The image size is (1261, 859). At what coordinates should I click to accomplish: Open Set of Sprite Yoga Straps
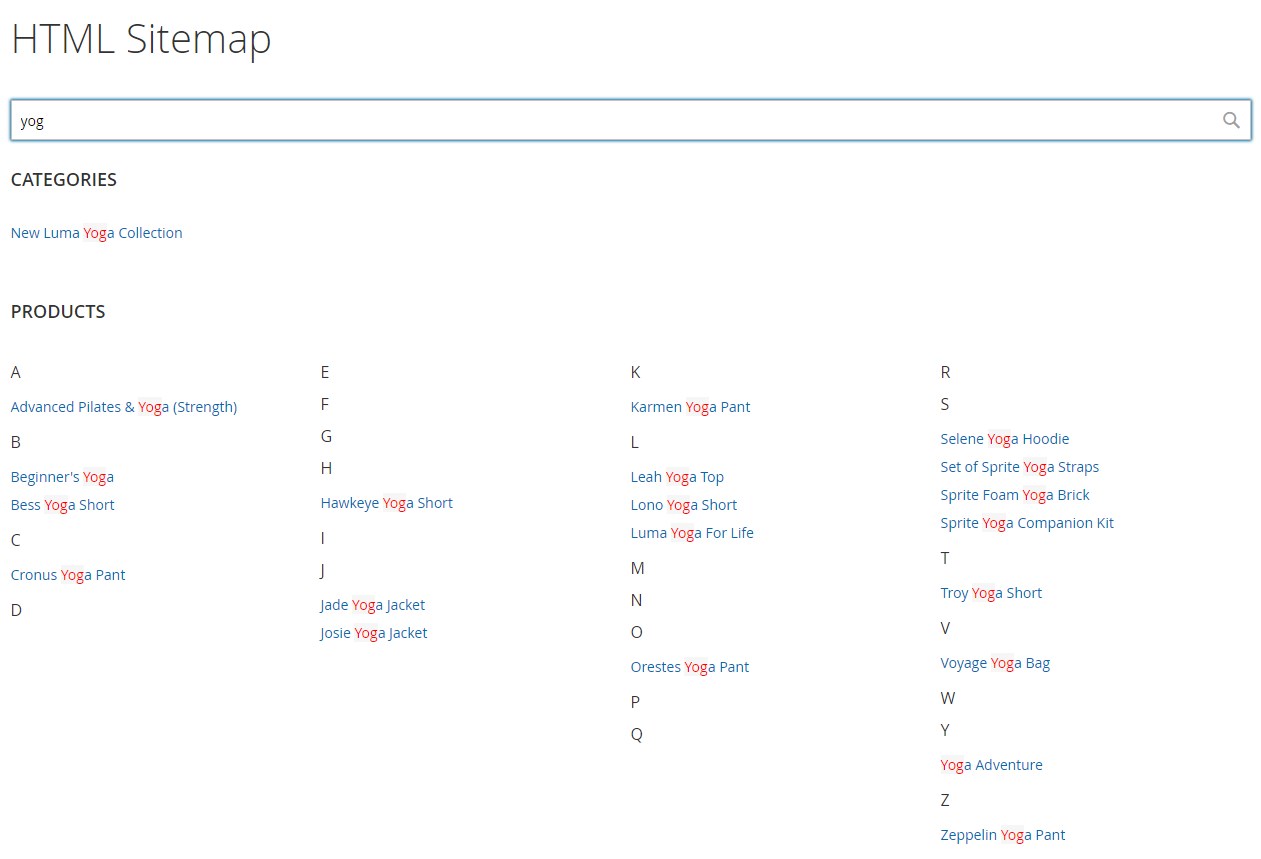pos(1020,467)
